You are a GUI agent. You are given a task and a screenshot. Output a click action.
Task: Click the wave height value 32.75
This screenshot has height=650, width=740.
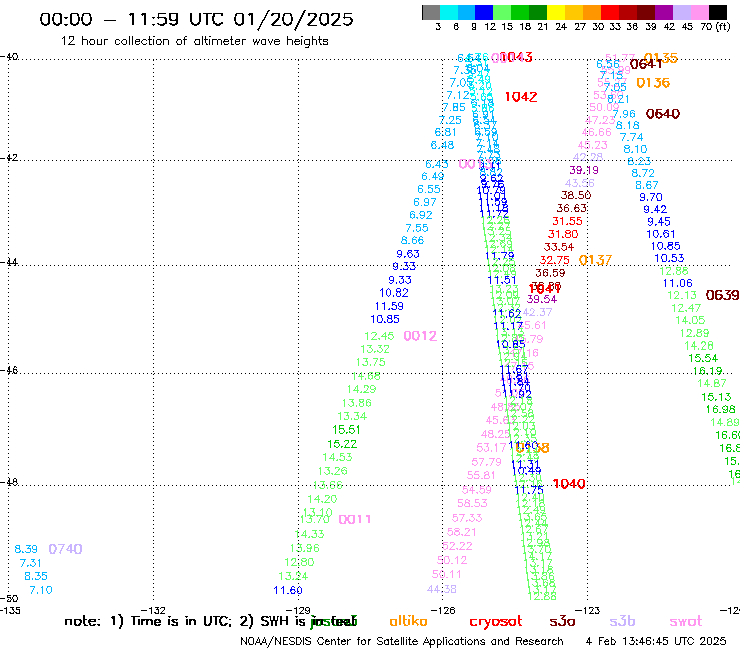point(555,261)
